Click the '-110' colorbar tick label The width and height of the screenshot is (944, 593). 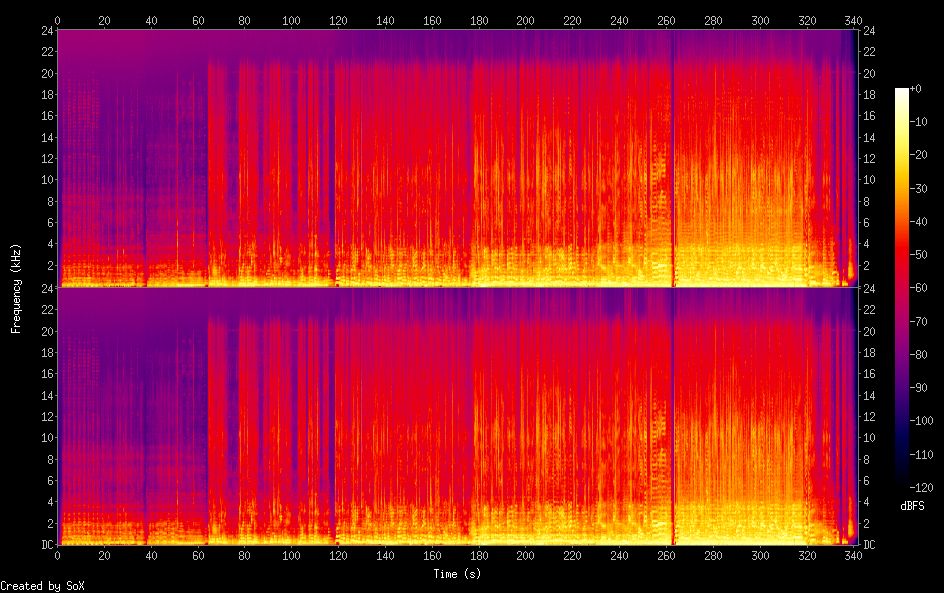coord(921,455)
